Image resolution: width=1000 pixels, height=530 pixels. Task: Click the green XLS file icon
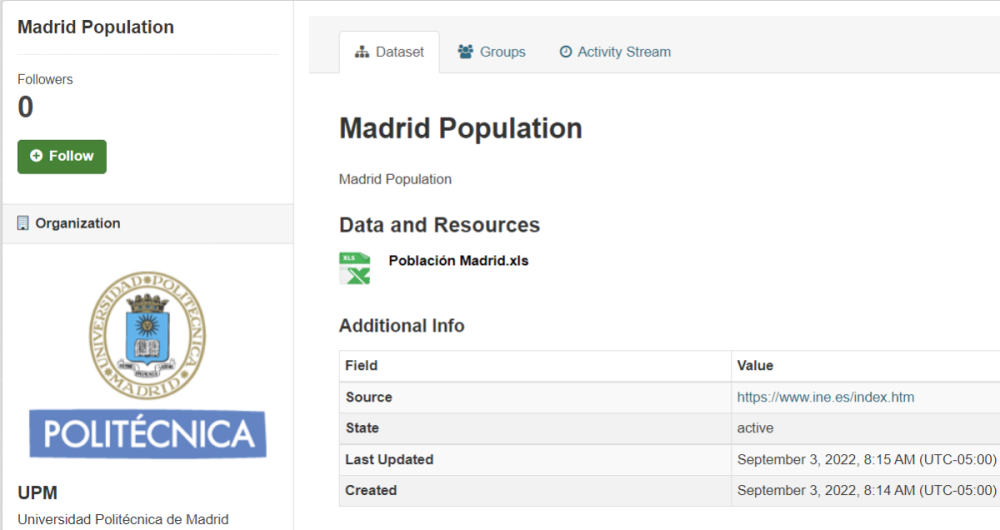point(354,268)
